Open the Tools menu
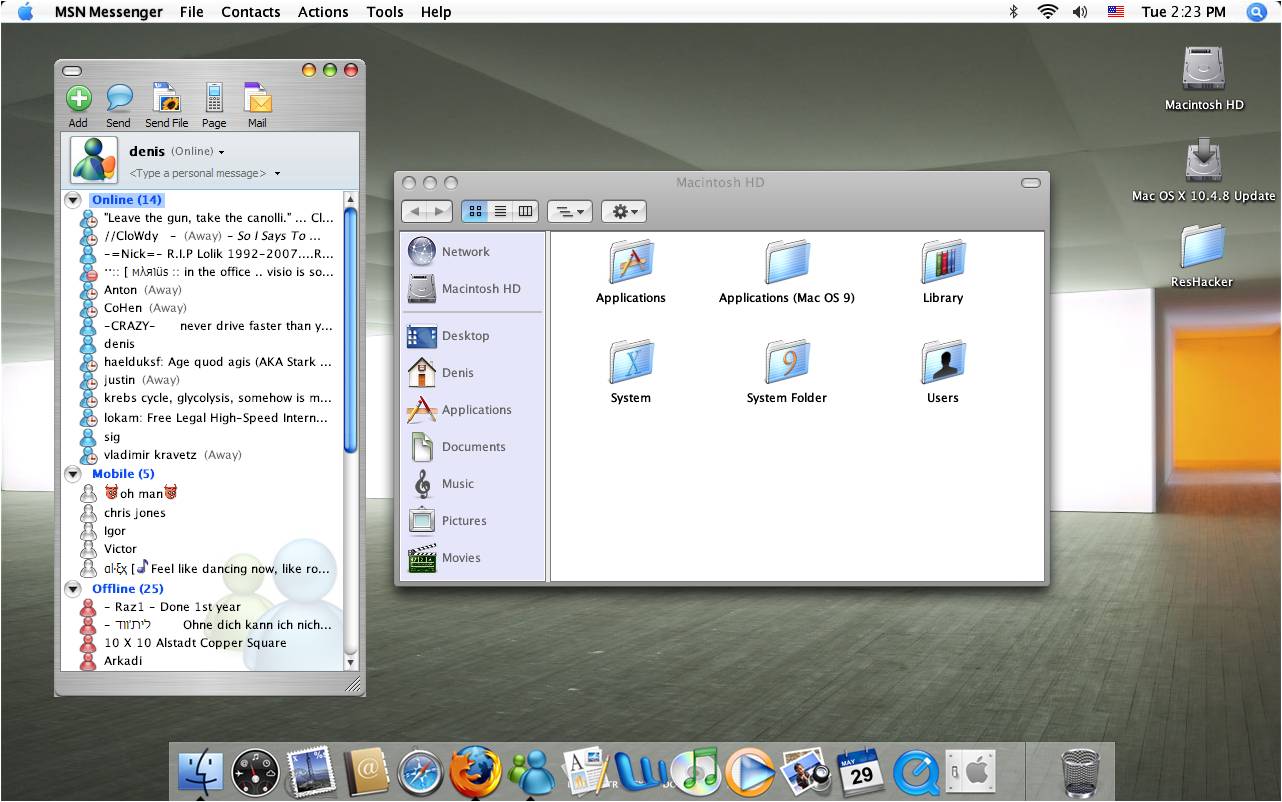The height and width of the screenshot is (802, 1282). [385, 12]
